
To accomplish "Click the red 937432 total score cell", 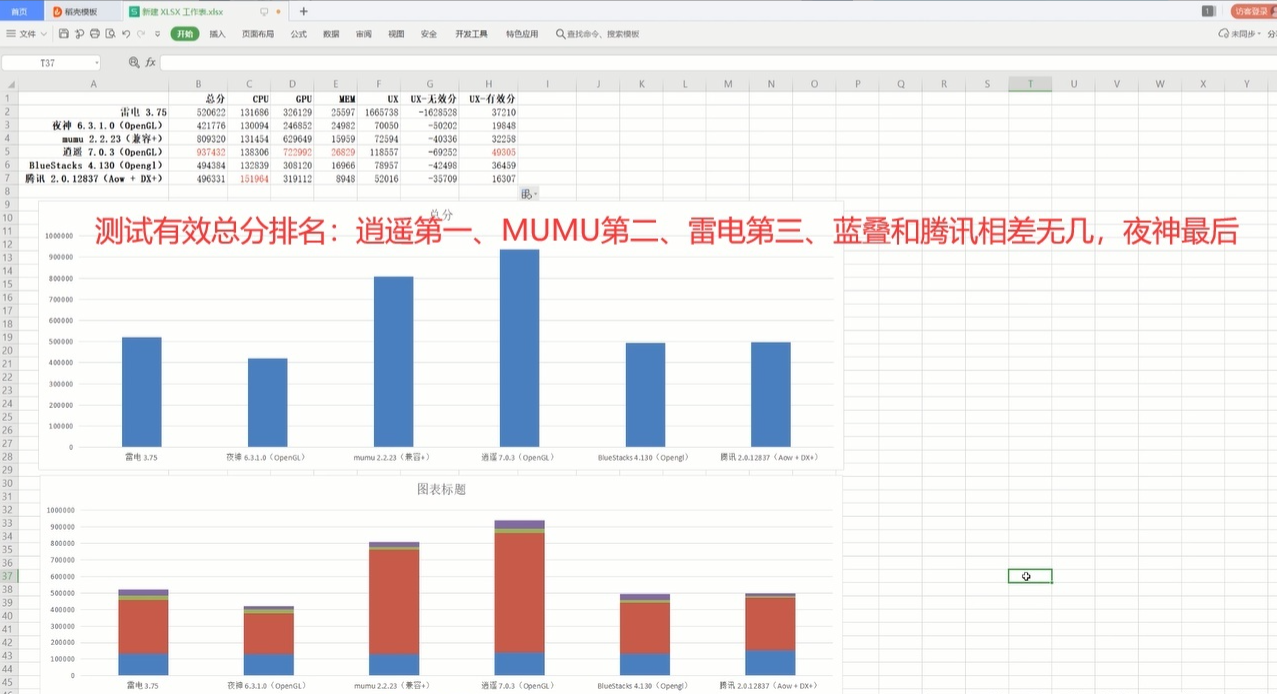I will point(199,151).
